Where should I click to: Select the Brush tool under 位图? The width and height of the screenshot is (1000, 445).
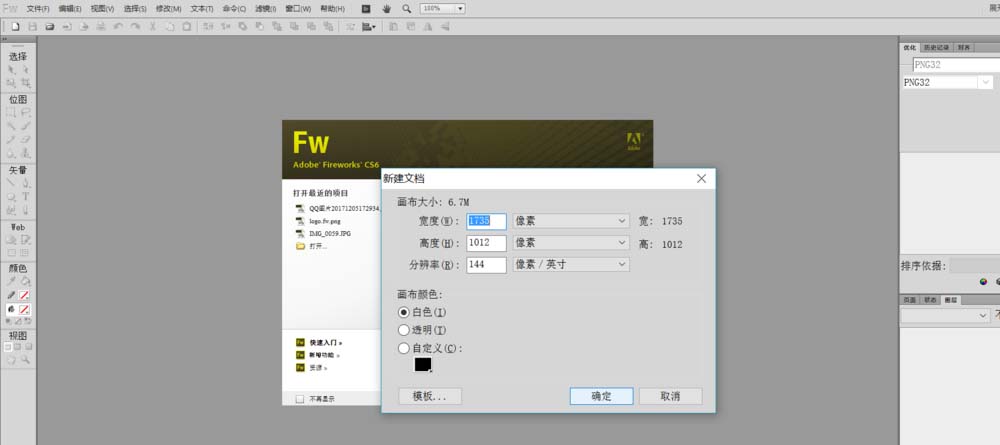26,126
